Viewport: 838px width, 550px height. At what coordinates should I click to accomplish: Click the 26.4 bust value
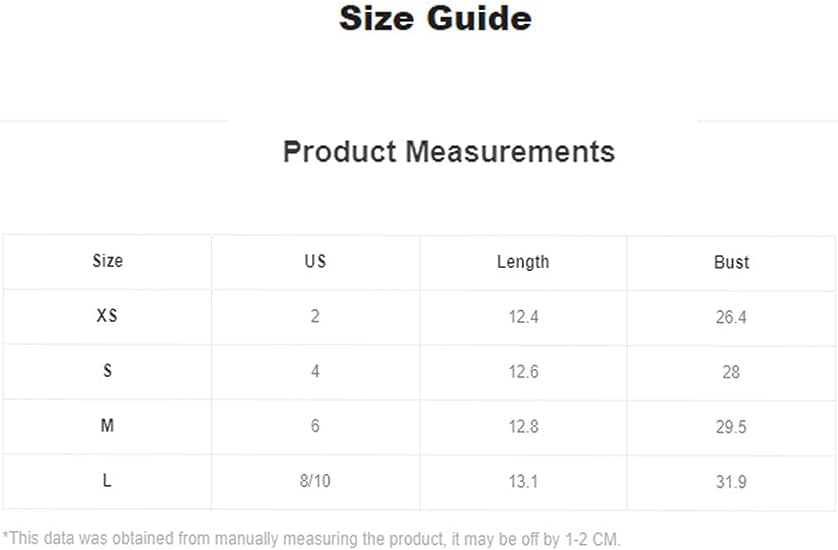[x=731, y=317]
